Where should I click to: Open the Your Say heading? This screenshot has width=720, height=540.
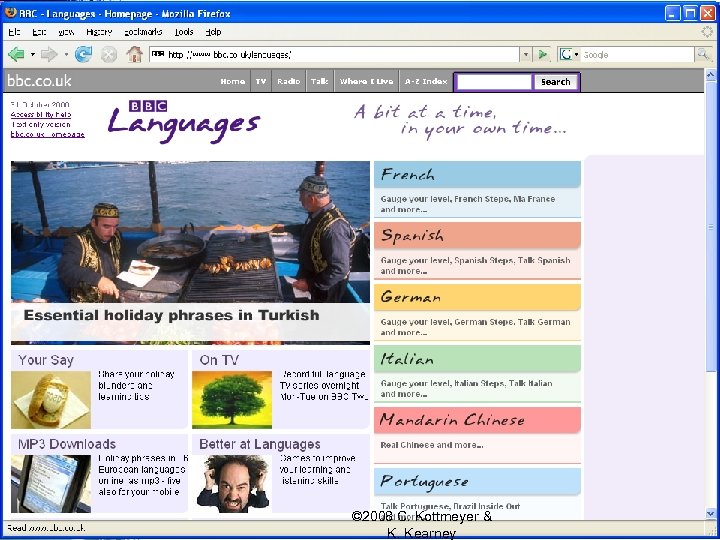click(x=46, y=360)
